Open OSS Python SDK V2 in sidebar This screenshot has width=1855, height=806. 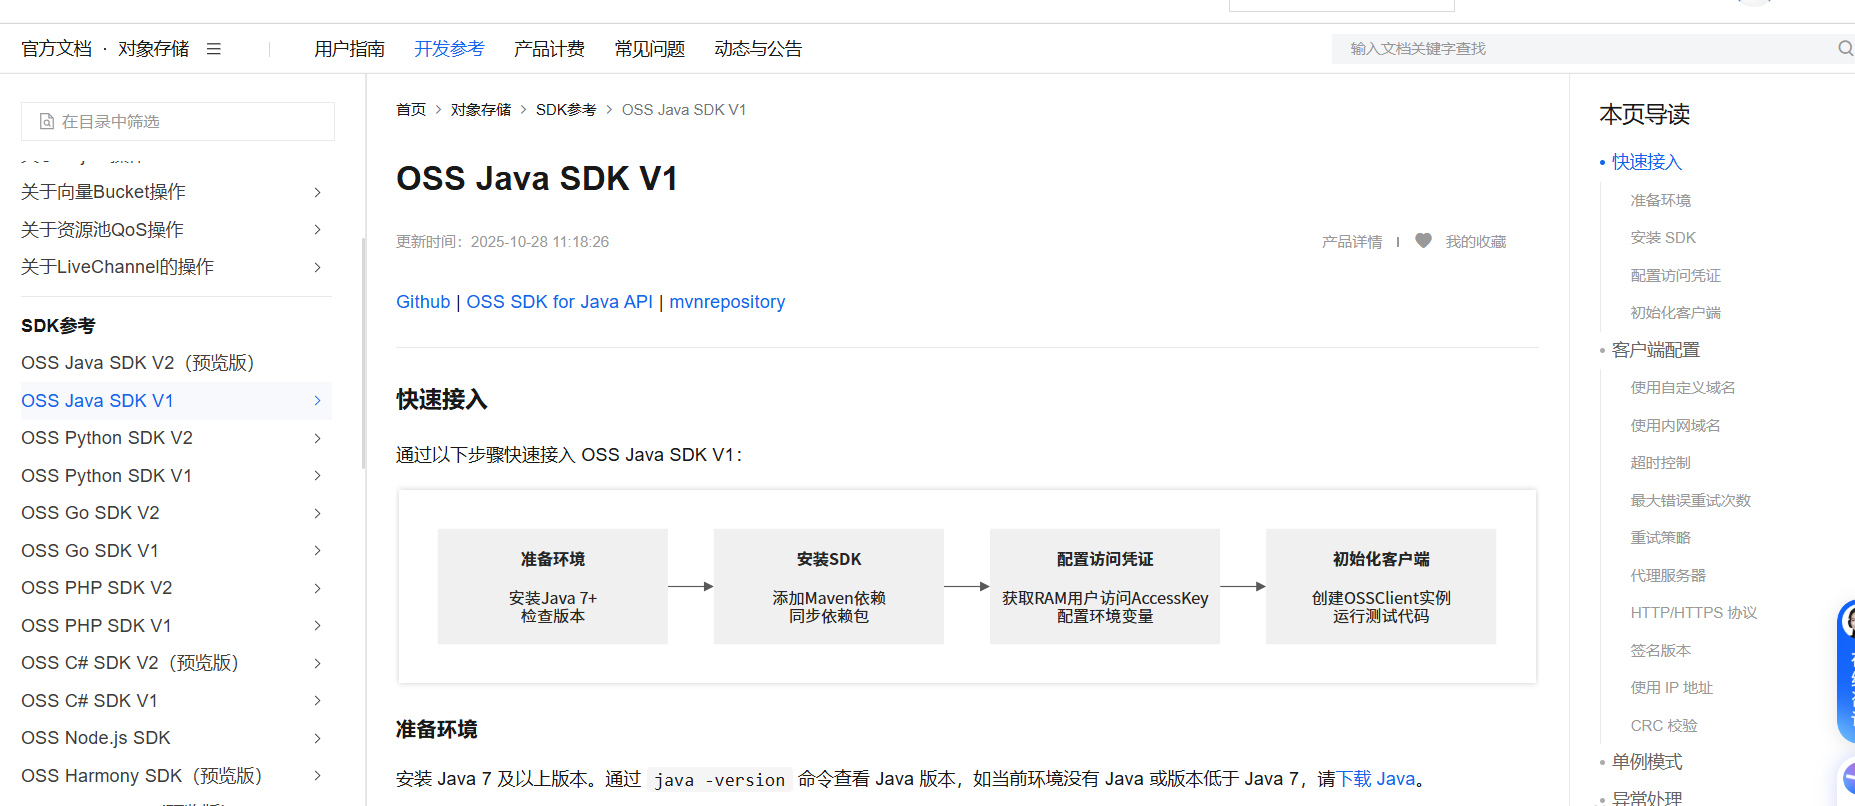(107, 438)
